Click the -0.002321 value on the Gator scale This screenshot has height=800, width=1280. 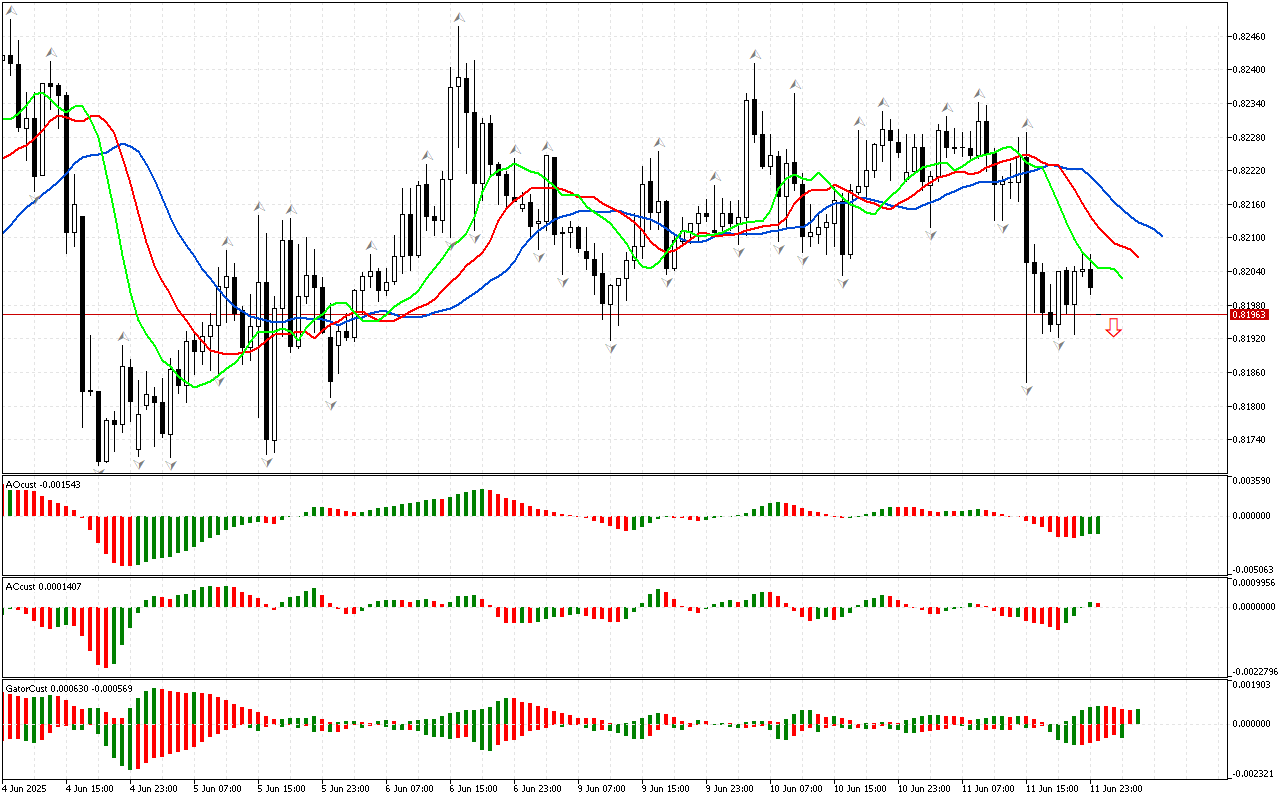(1249, 773)
